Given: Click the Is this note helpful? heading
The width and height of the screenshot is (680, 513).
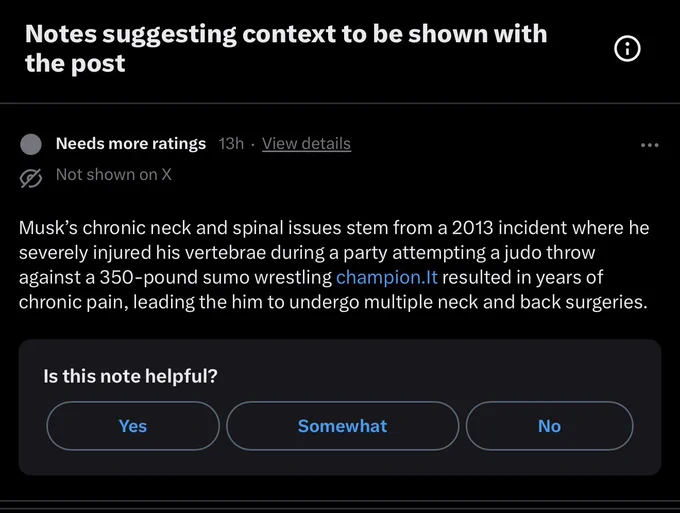Looking at the screenshot, I should tap(130, 376).
